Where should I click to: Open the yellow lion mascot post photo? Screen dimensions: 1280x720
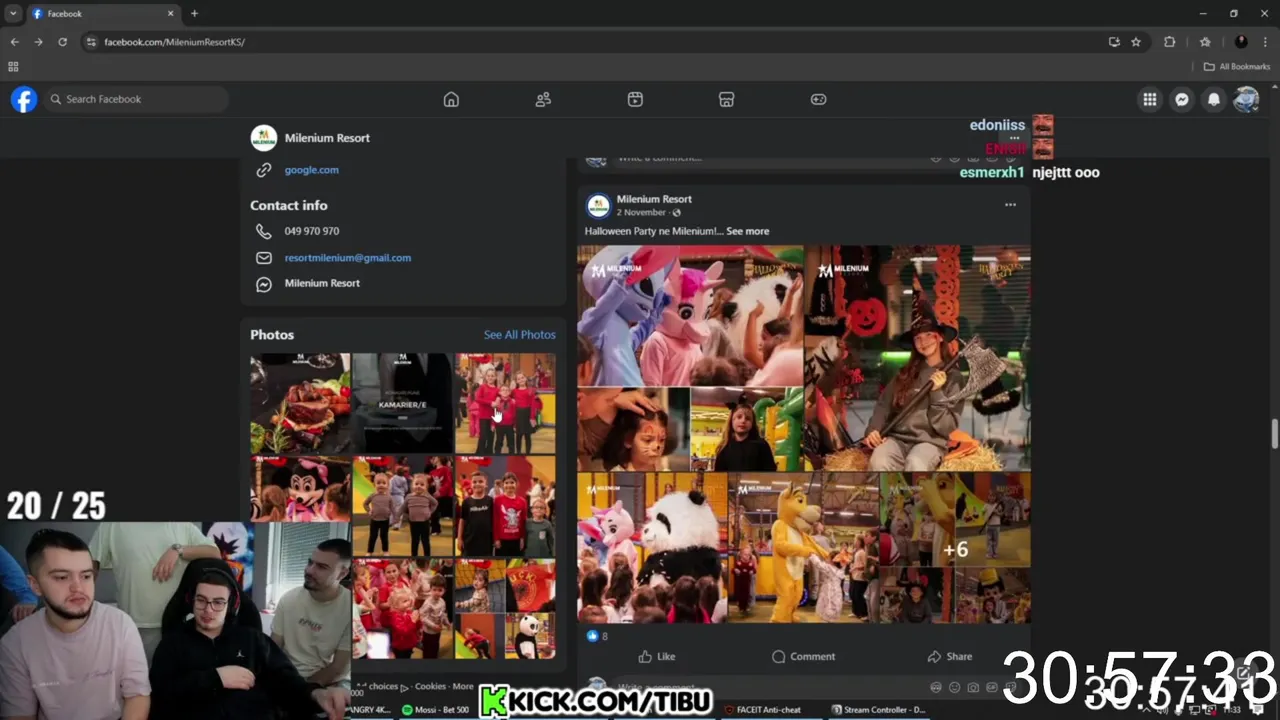point(803,548)
